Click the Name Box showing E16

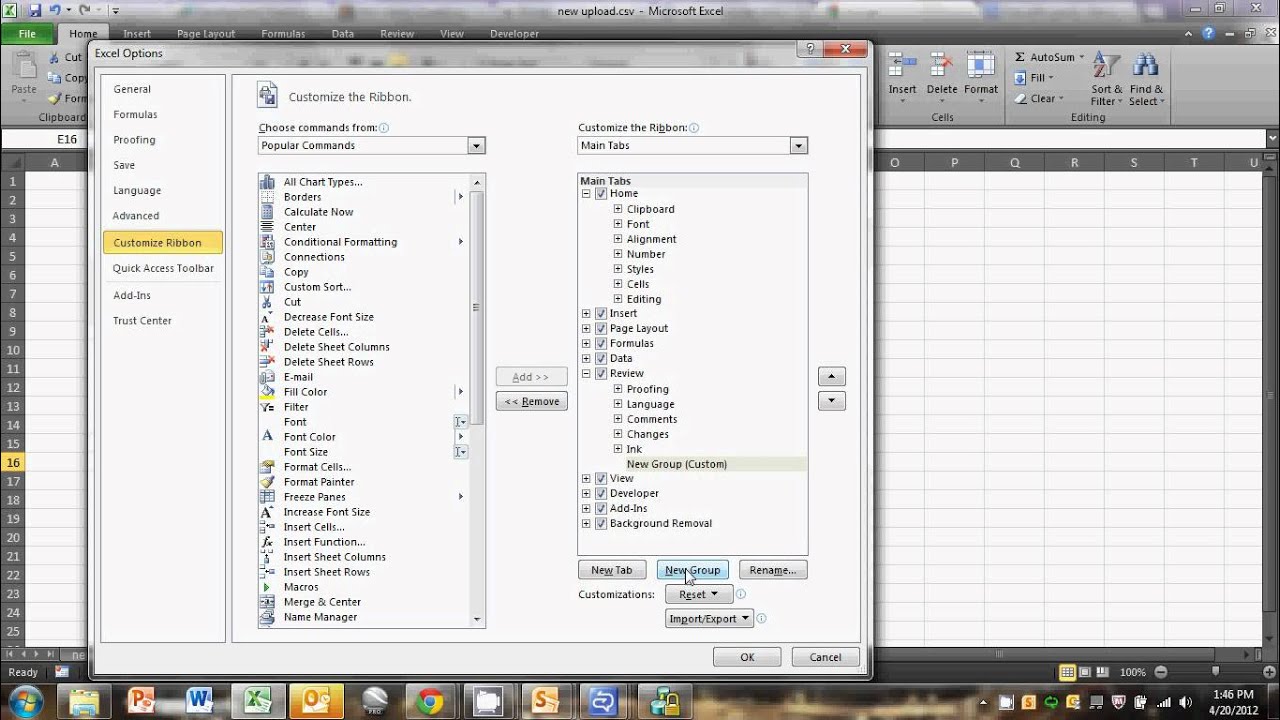67,140
